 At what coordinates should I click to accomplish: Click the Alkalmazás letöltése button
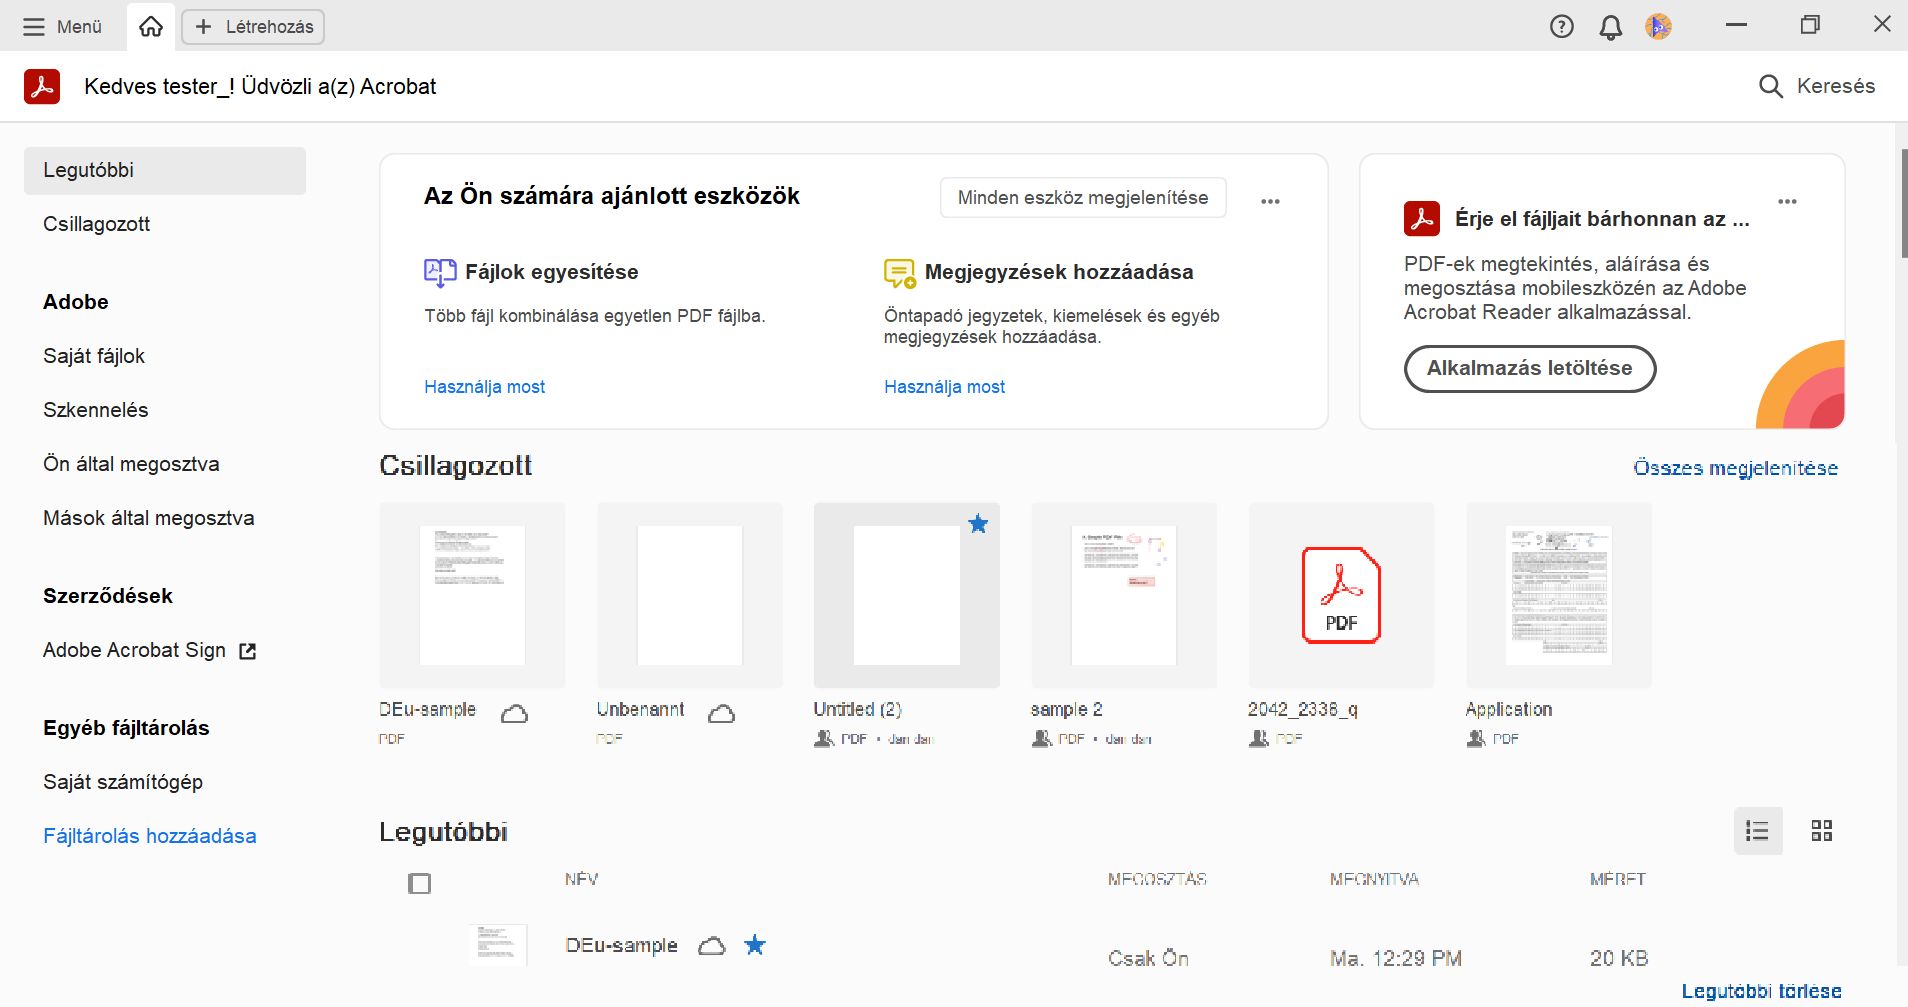click(x=1530, y=368)
